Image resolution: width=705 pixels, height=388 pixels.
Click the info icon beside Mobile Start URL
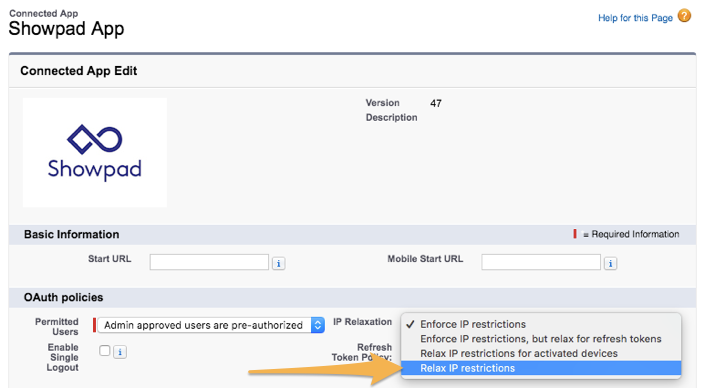(610, 263)
